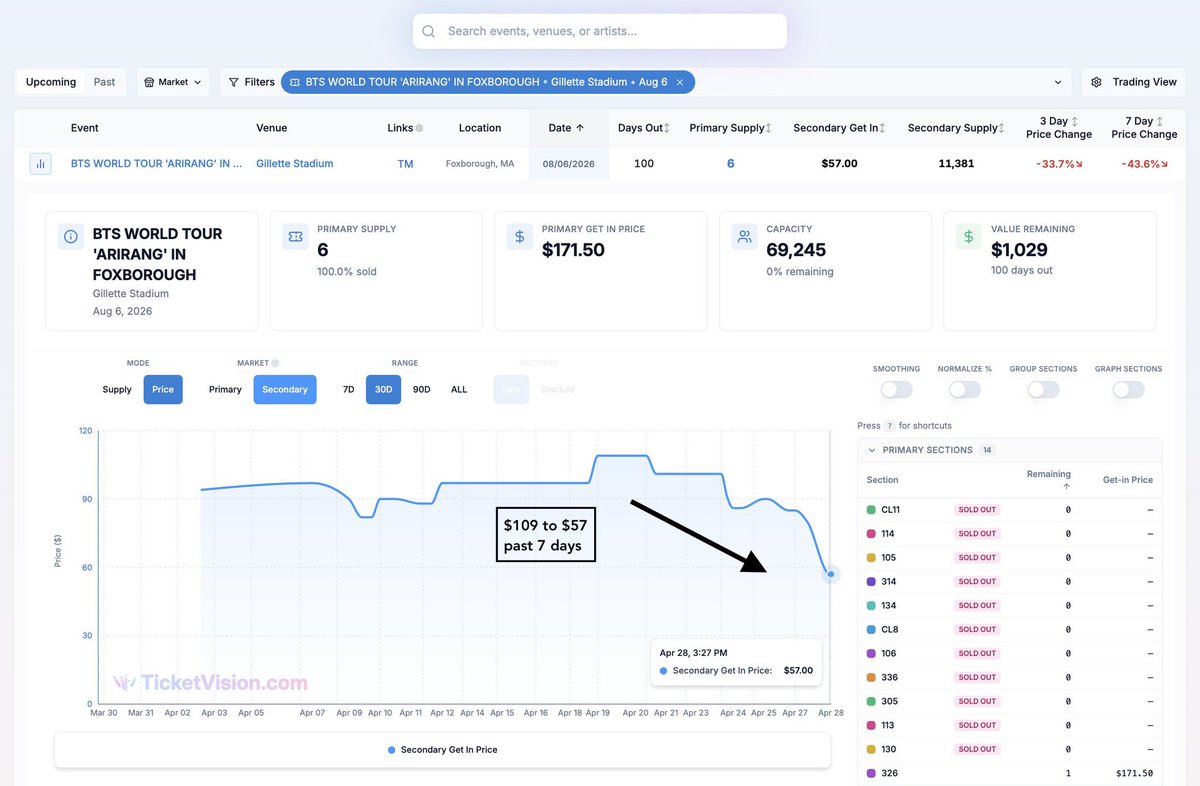Sort by Primary Supply column
The width and height of the screenshot is (1200, 786).
769,128
